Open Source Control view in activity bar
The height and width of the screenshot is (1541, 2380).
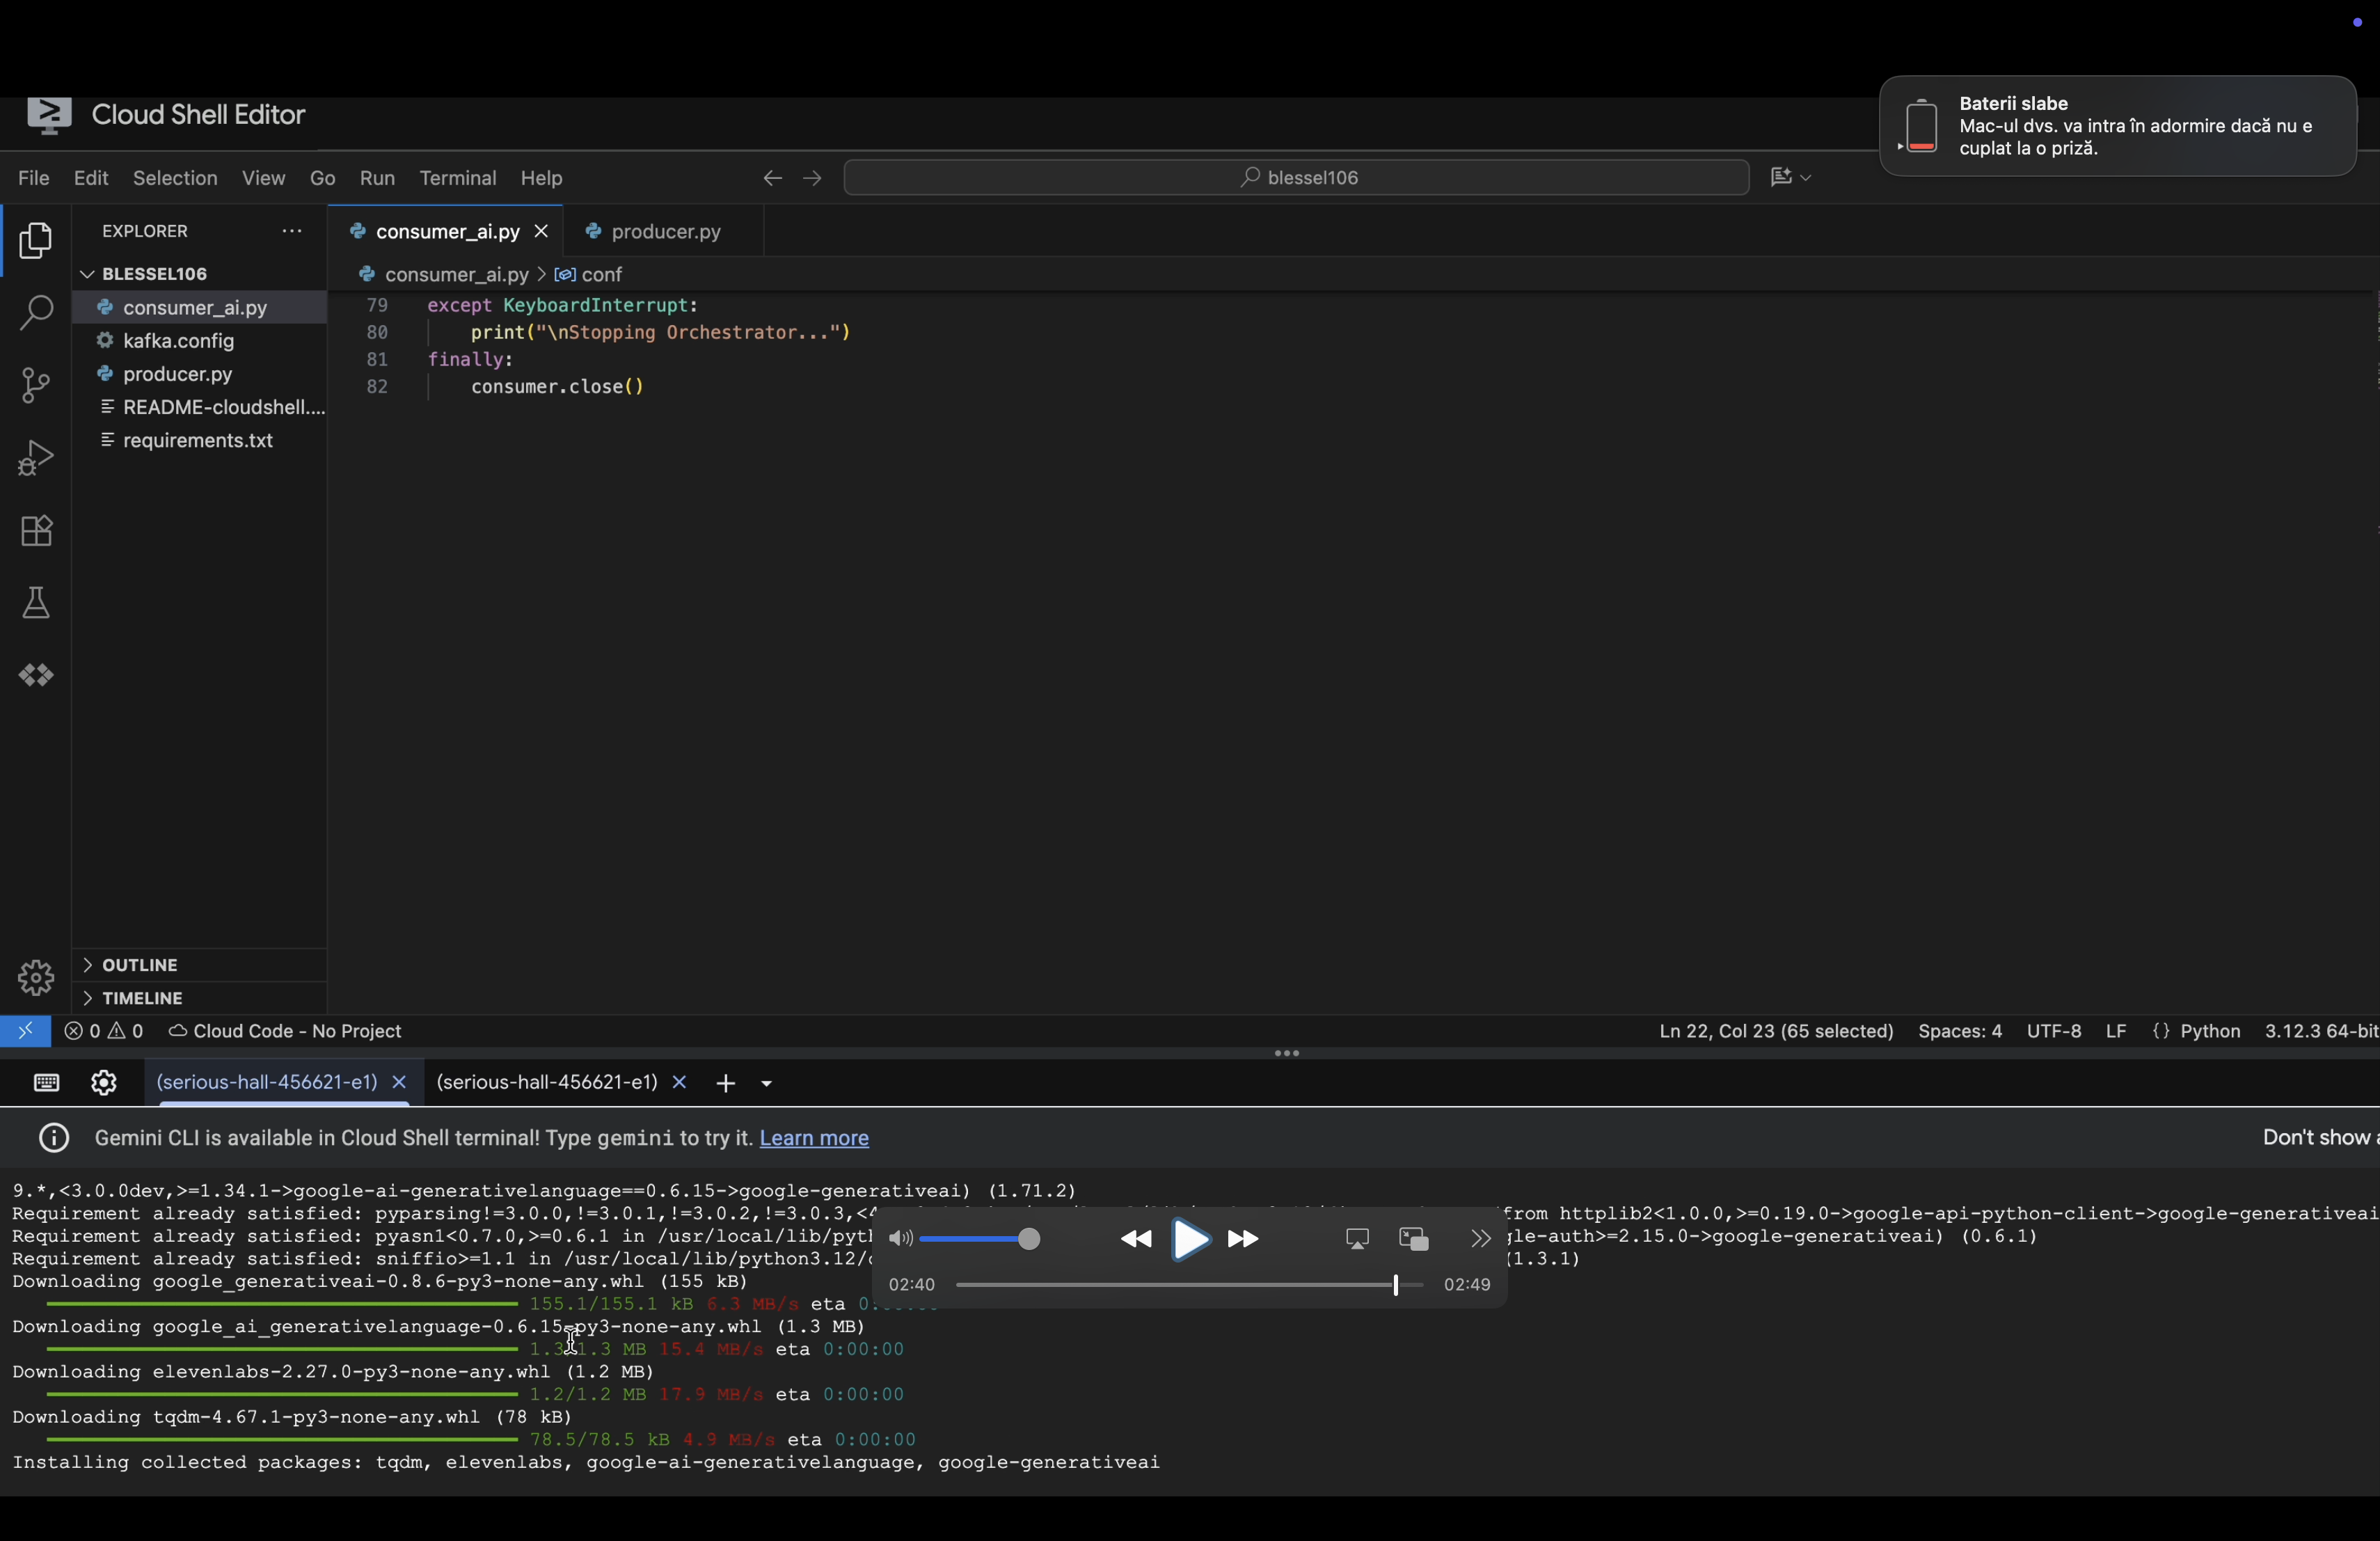click(x=36, y=385)
